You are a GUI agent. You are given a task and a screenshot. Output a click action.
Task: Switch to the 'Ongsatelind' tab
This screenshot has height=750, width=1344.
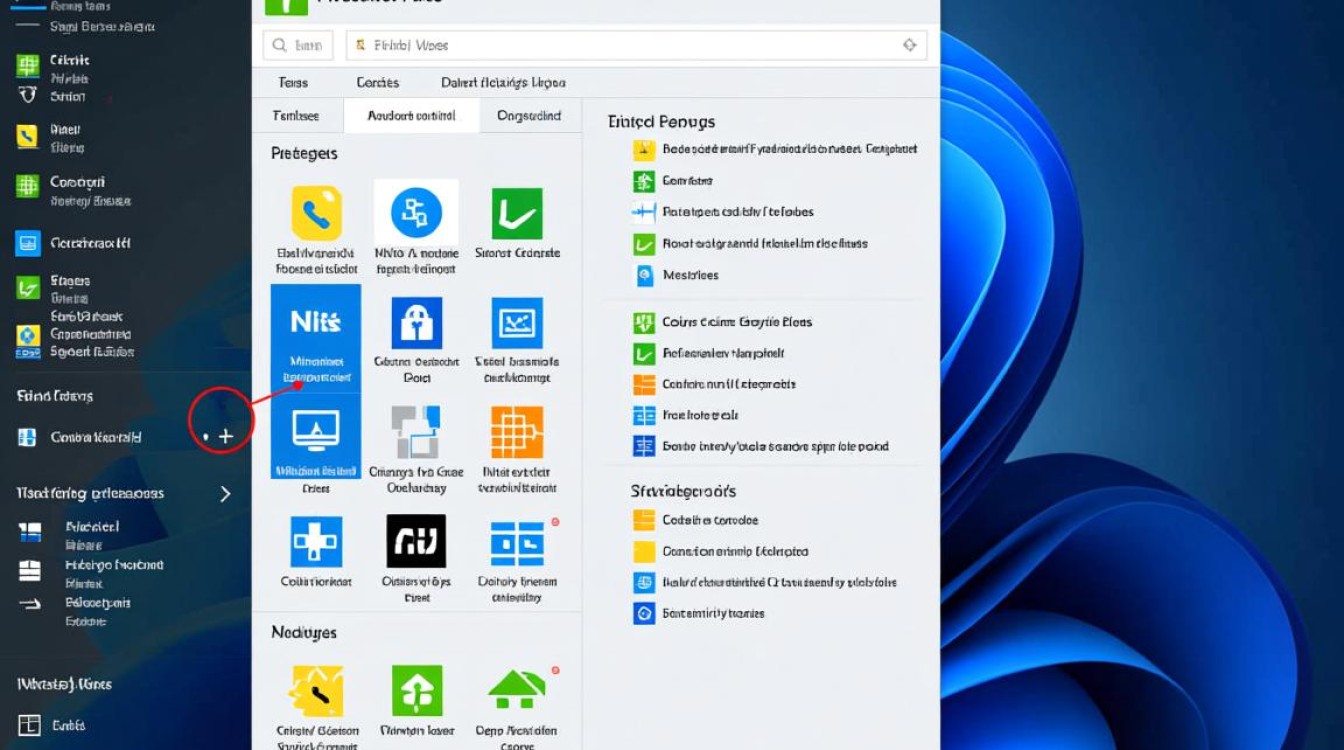pos(529,116)
